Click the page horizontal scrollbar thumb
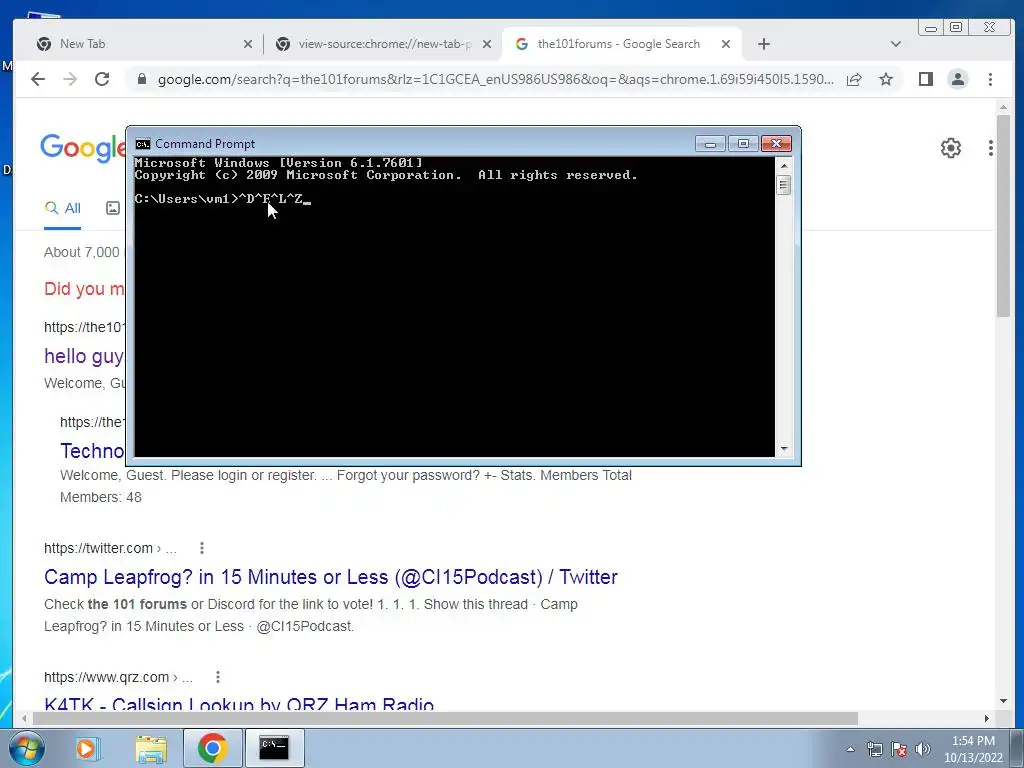 coord(445,718)
